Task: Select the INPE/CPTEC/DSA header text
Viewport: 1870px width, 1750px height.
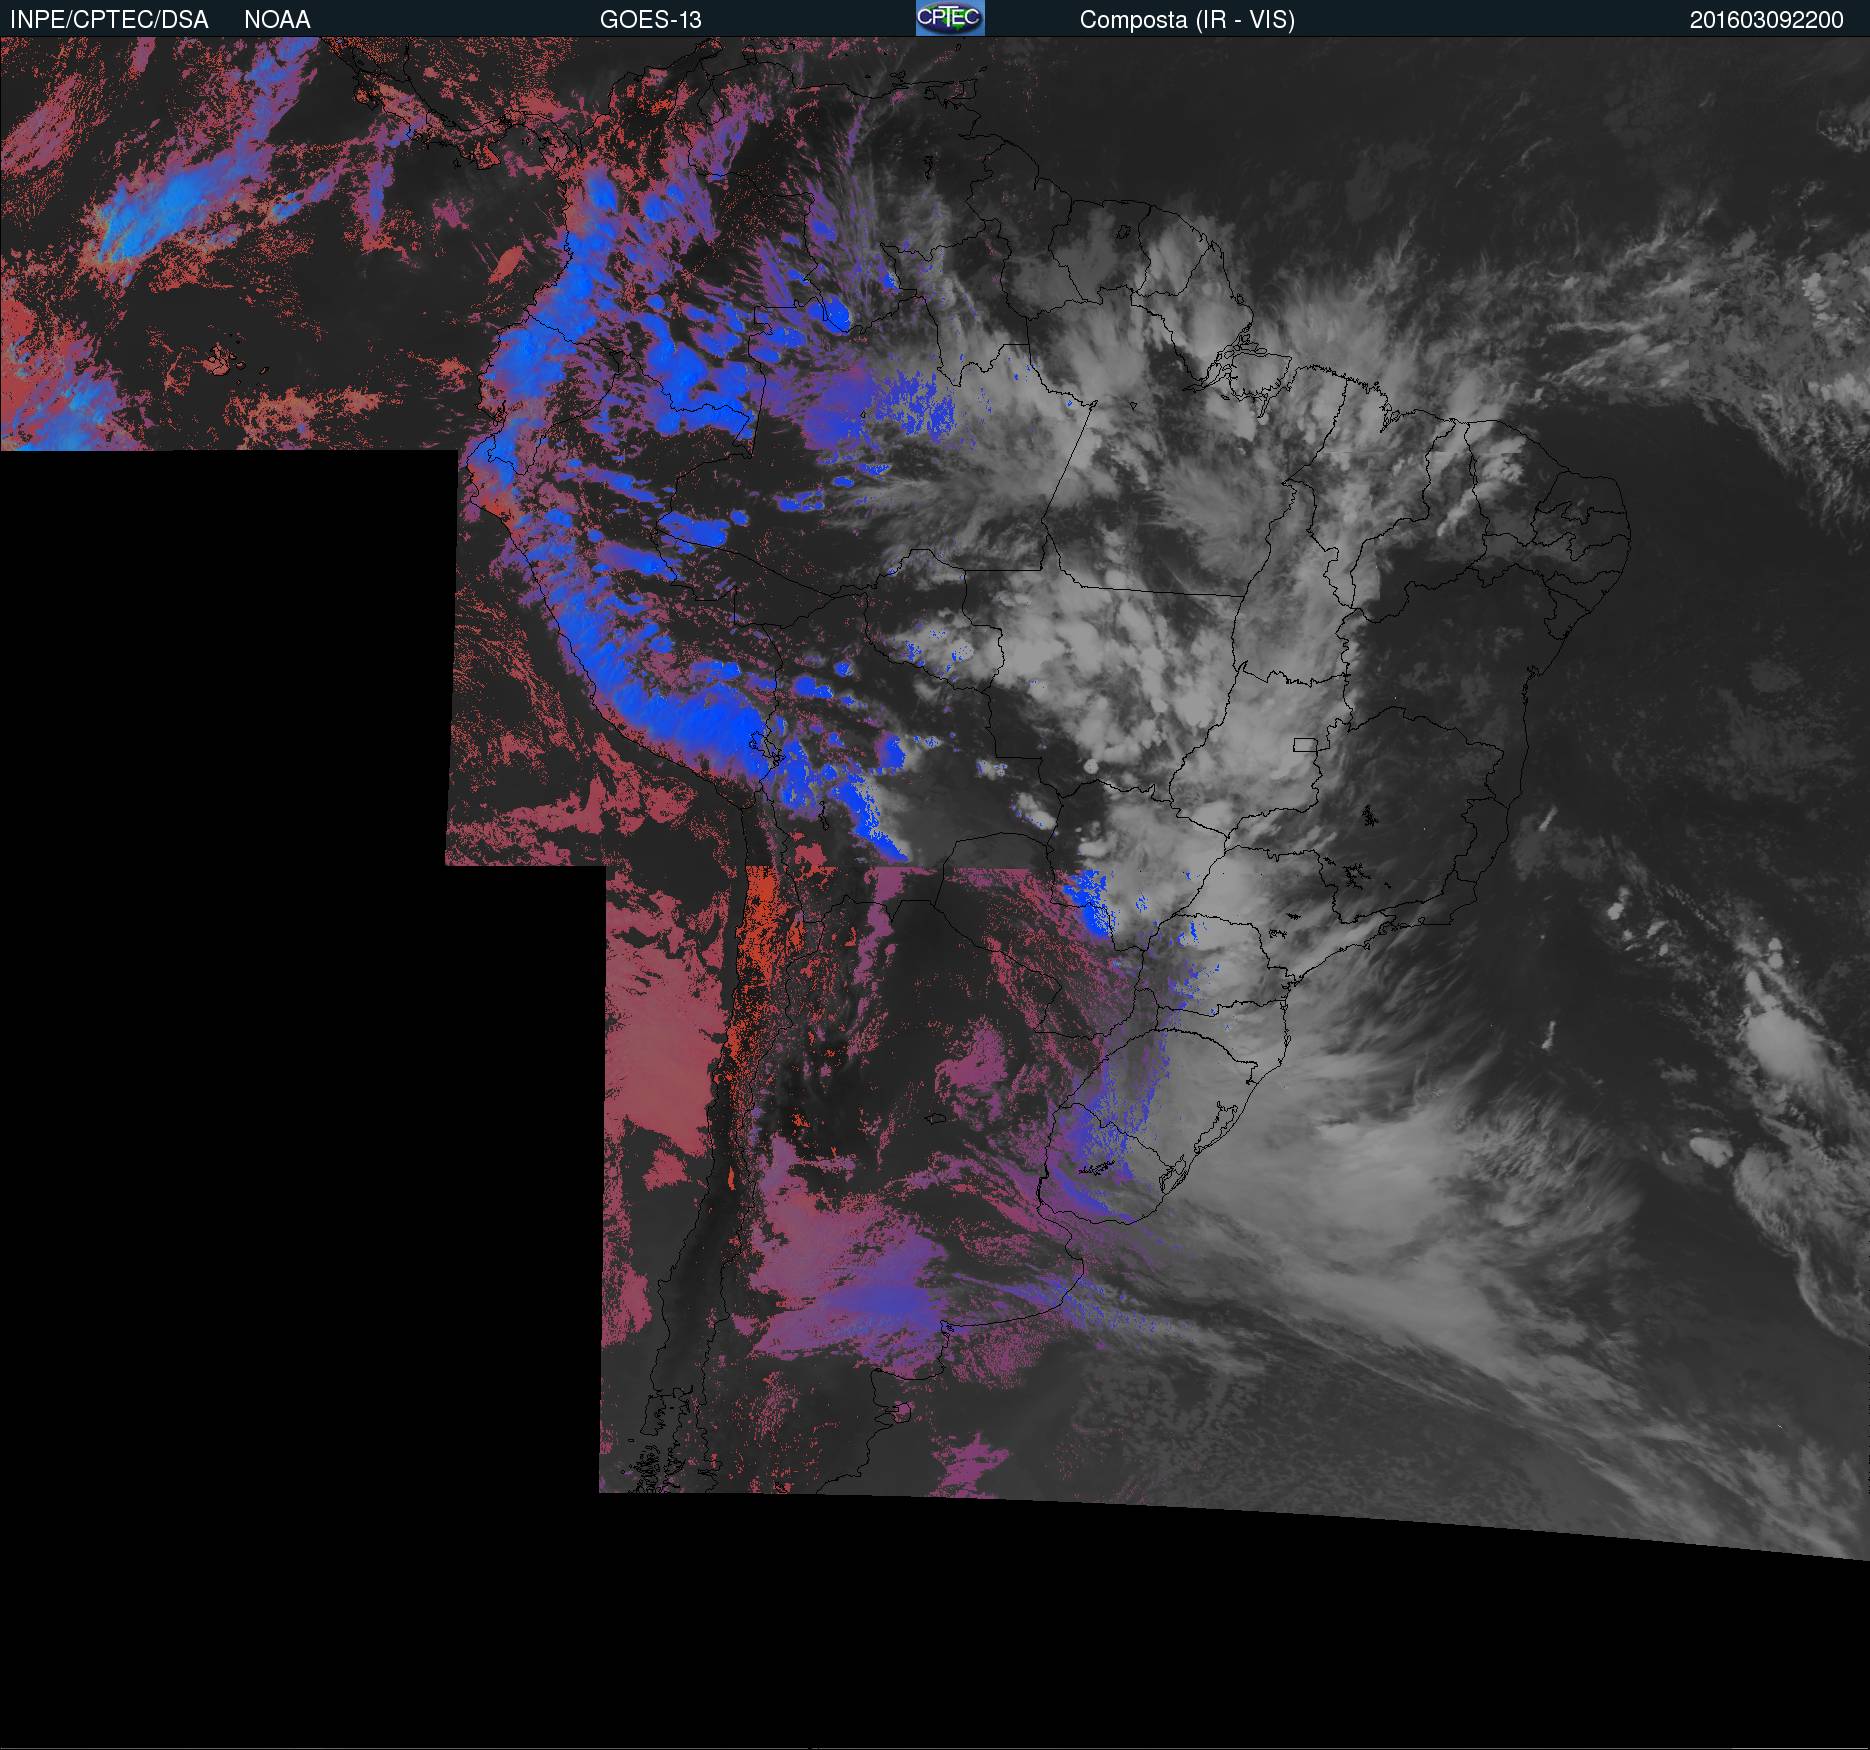Action: [x=109, y=20]
